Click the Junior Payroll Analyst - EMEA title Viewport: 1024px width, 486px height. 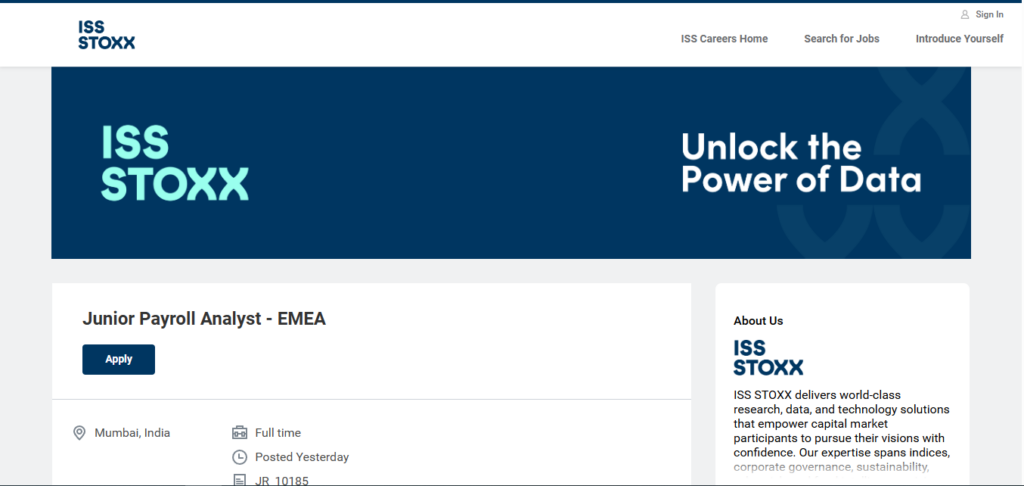point(204,319)
